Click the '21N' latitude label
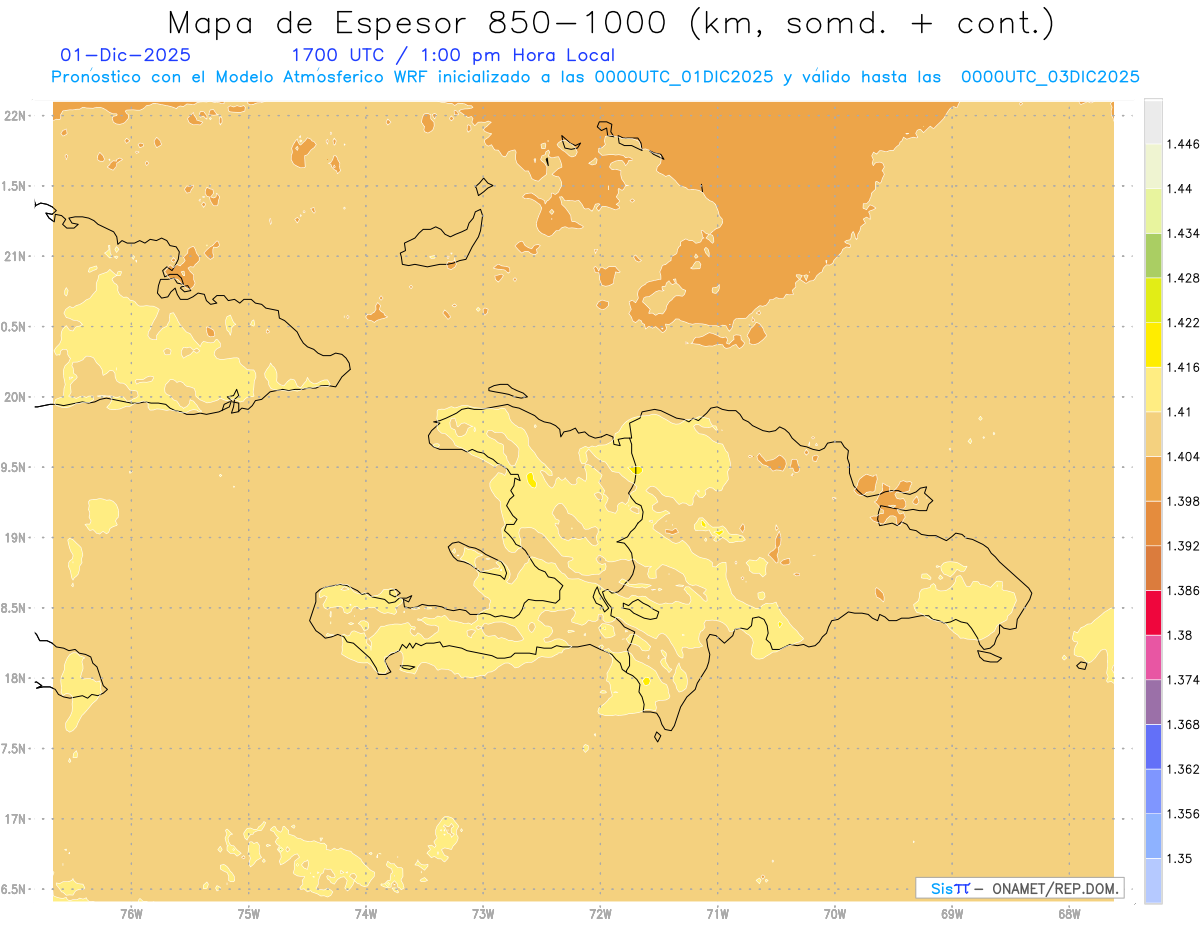Image resolution: width=1200 pixels, height=927 pixels. point(14,256)
